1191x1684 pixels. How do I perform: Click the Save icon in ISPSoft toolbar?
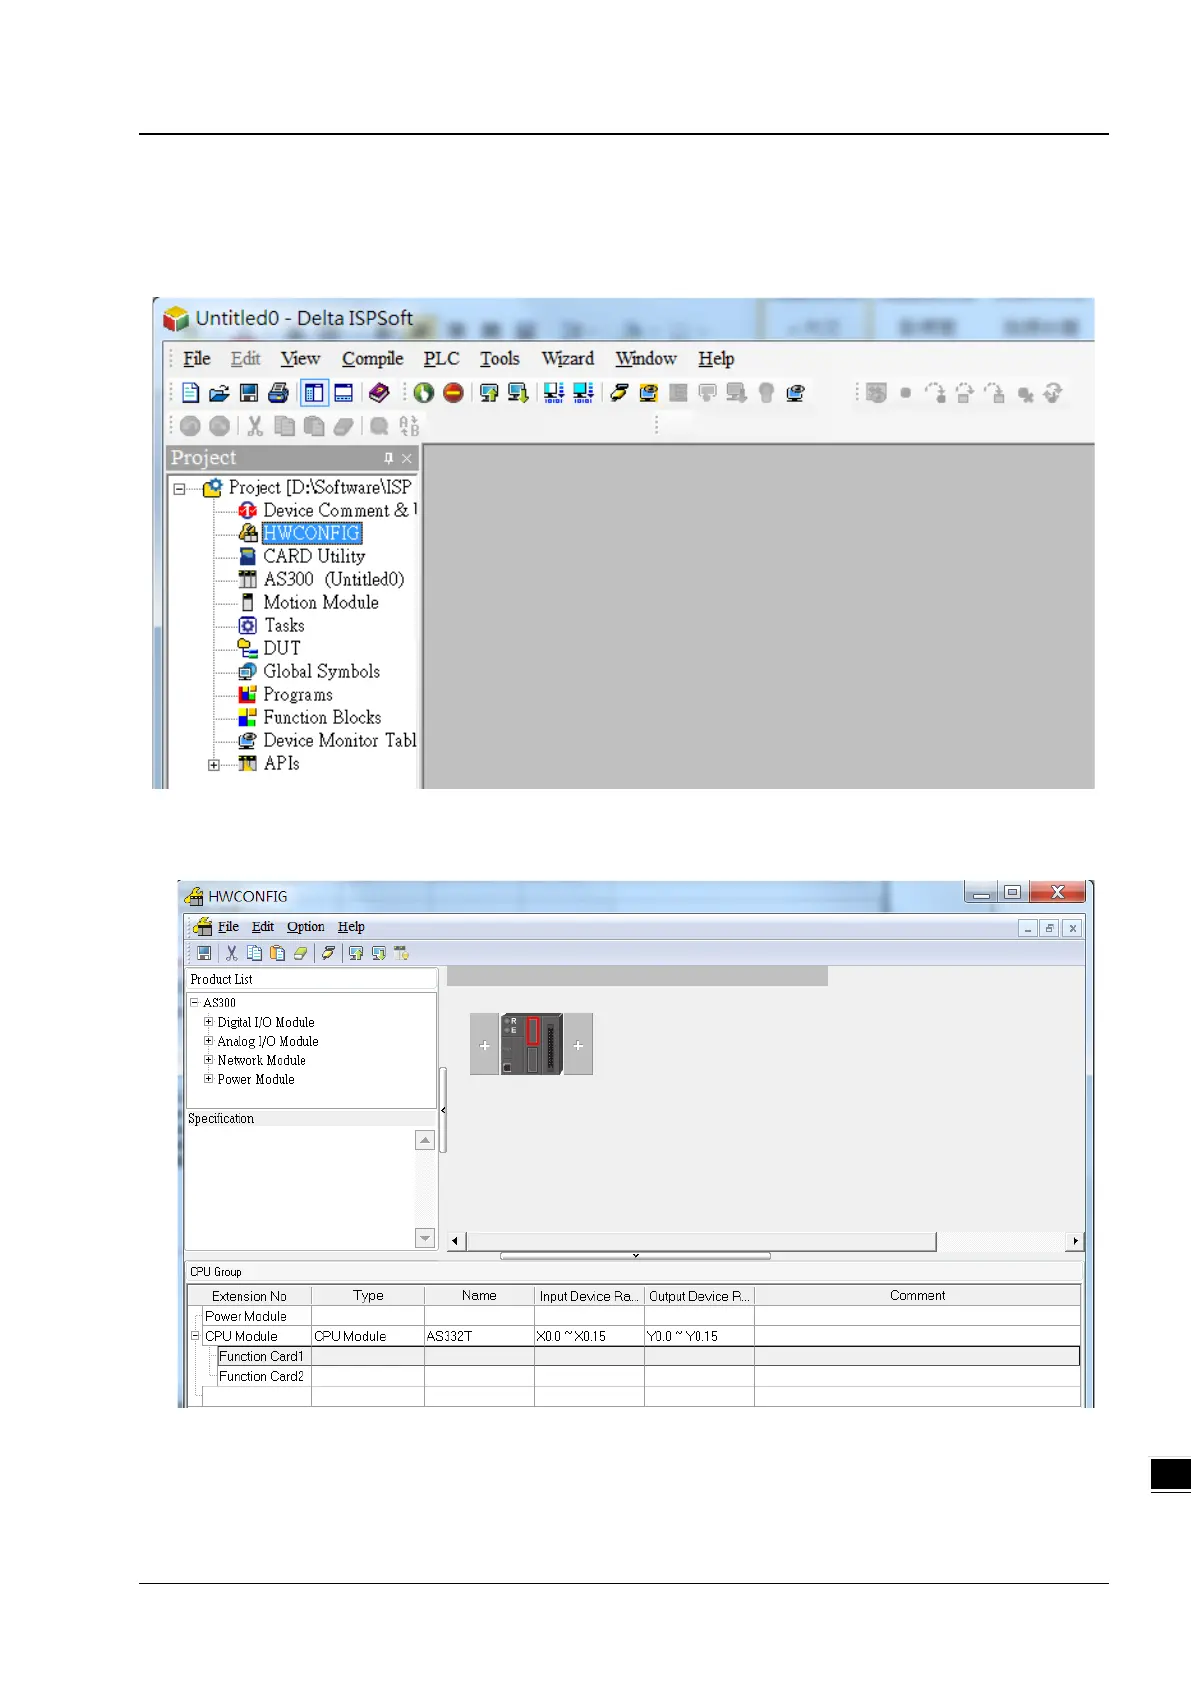pyautogui.click(x=249, y=393)
